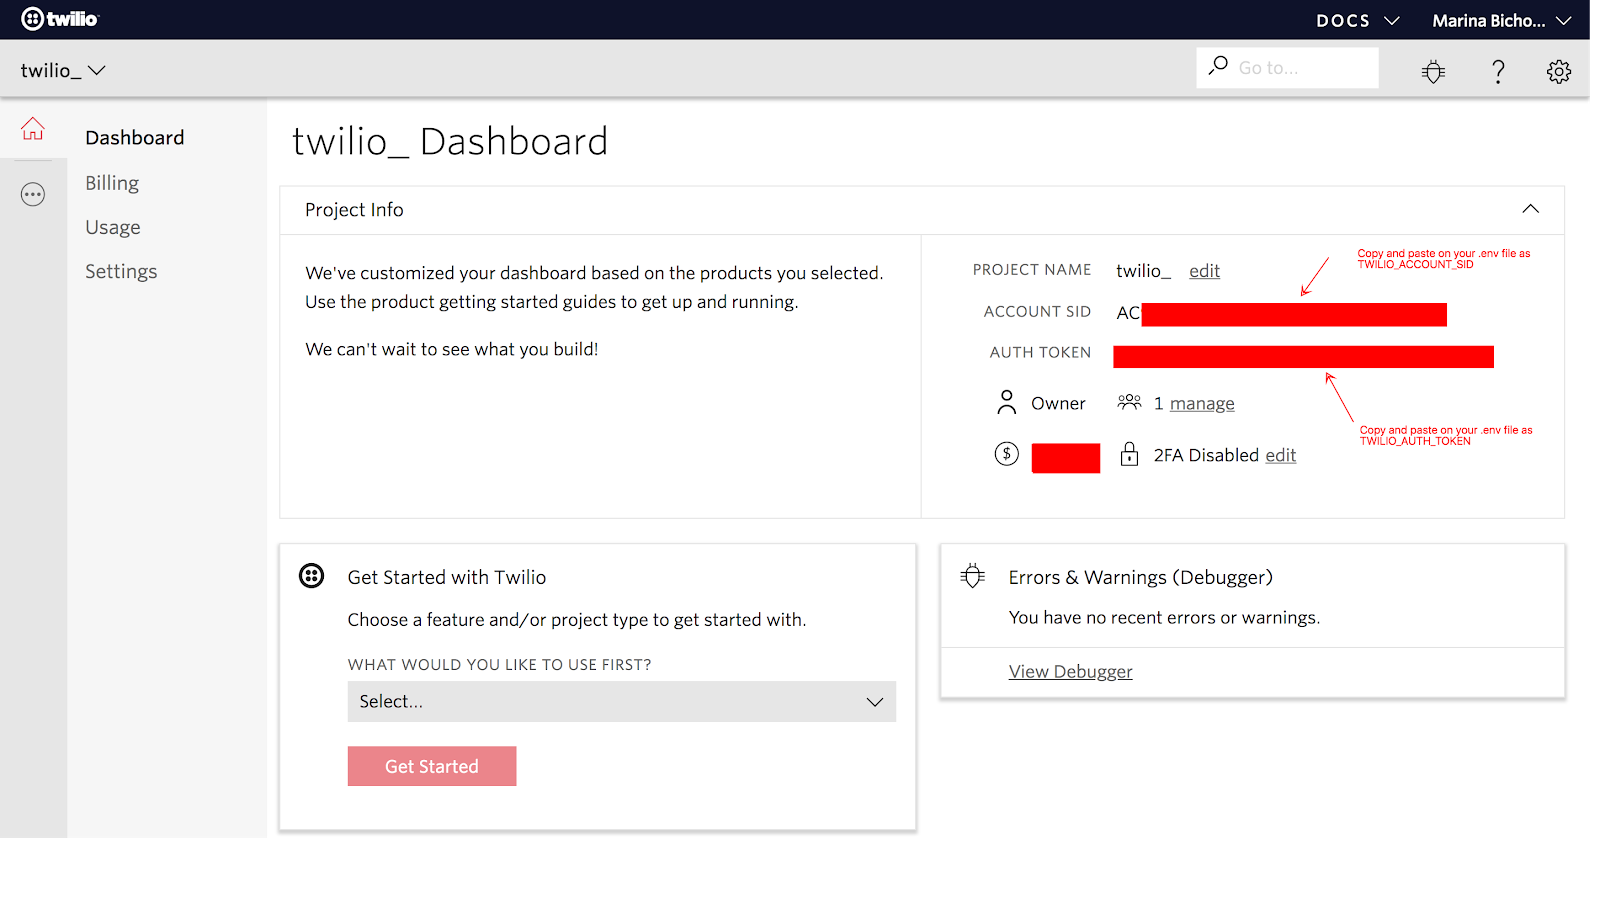
Task: Open help via question mark icon
Action: click(x=1497, y=72)
